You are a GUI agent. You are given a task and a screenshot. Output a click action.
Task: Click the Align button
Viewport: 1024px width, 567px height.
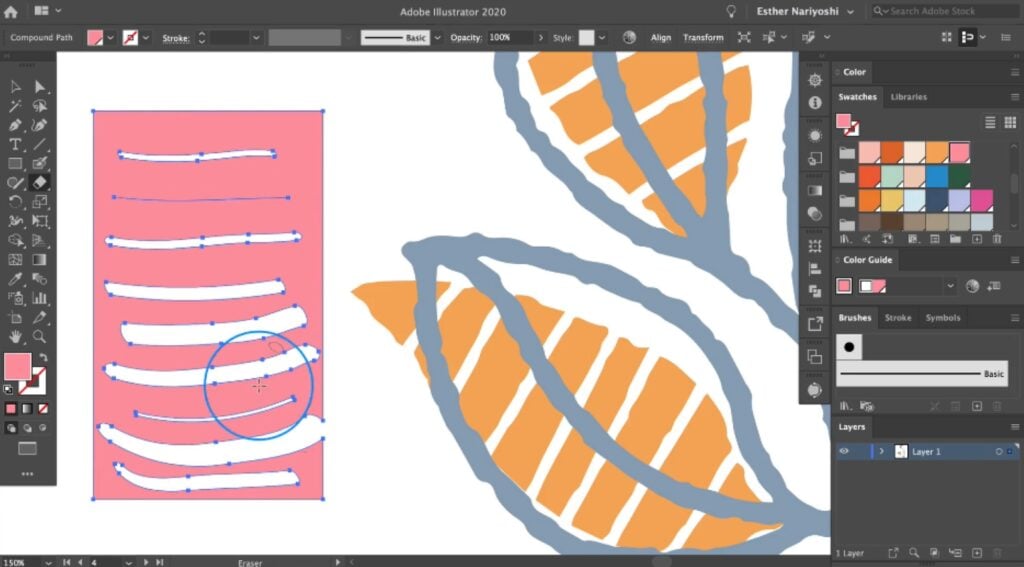[661, 38]
